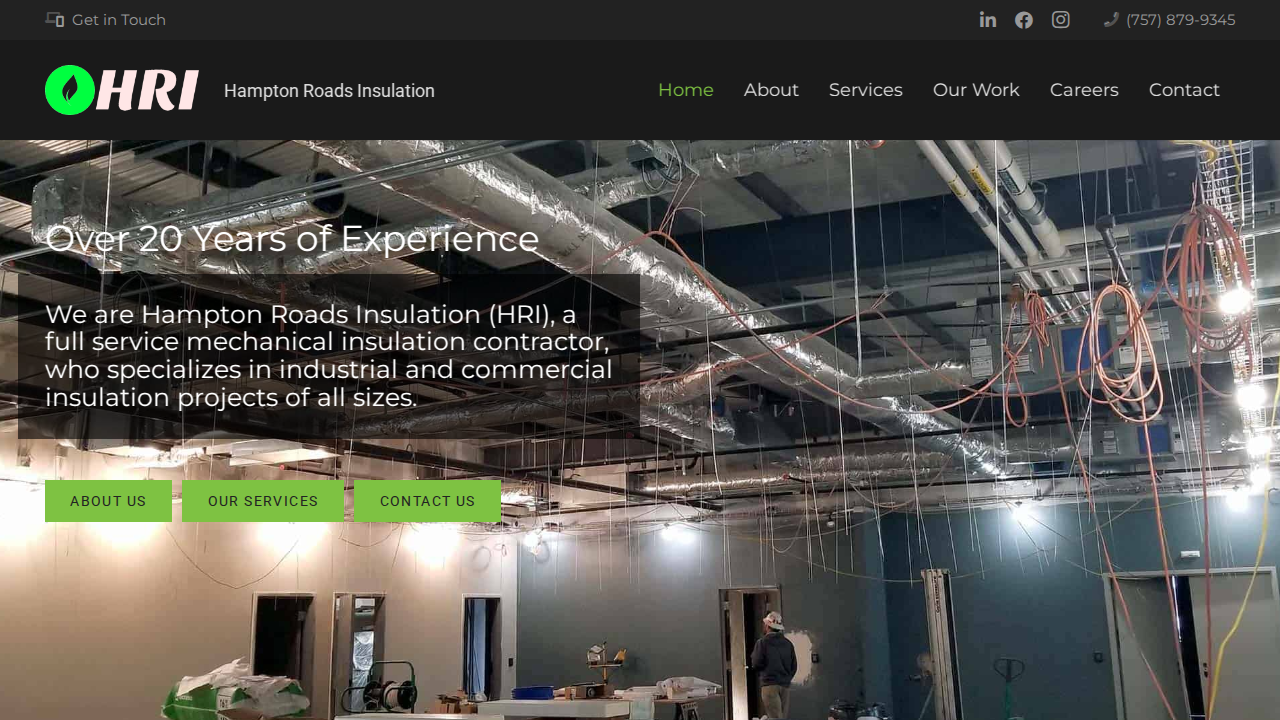Open the Facebook social icon

[1024, 20]
